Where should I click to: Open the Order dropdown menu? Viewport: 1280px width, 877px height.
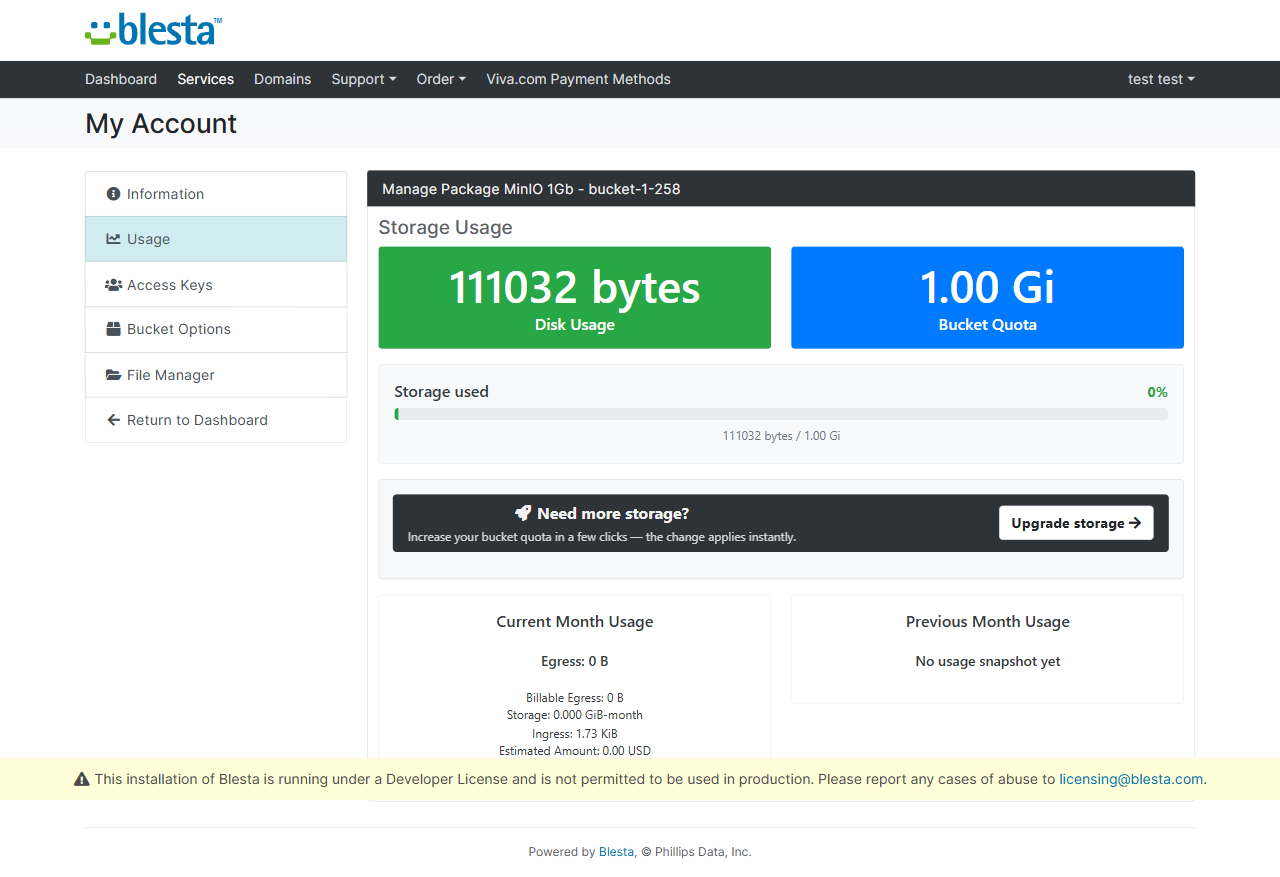(x=441, y=79)
